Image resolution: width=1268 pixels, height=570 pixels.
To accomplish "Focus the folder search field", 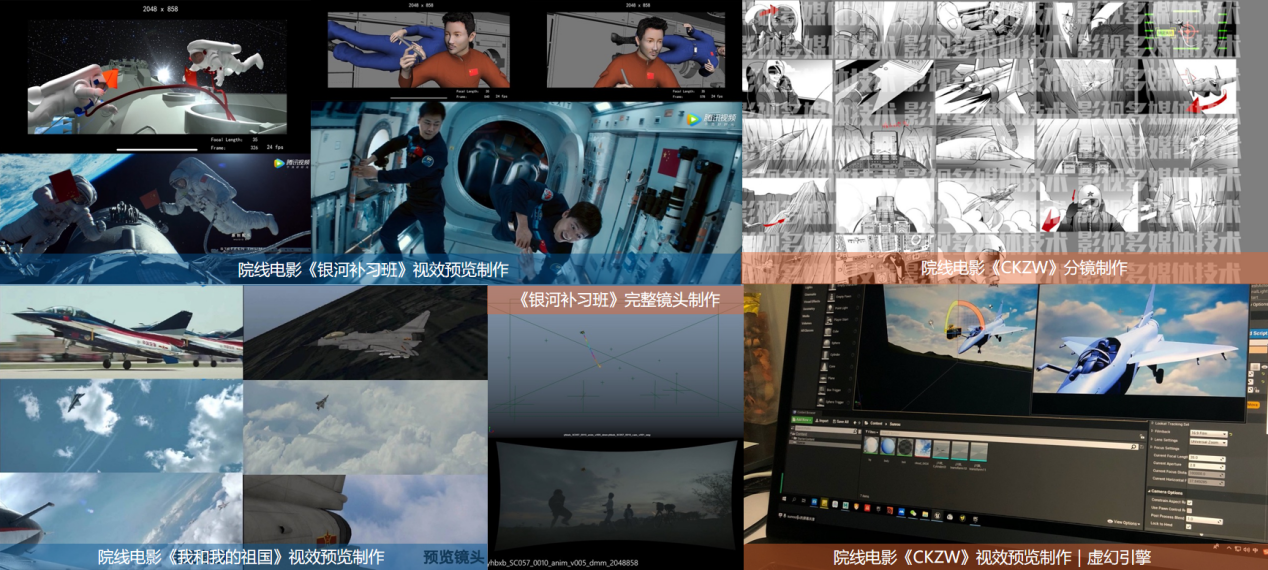I will click(x=824, y=428).
